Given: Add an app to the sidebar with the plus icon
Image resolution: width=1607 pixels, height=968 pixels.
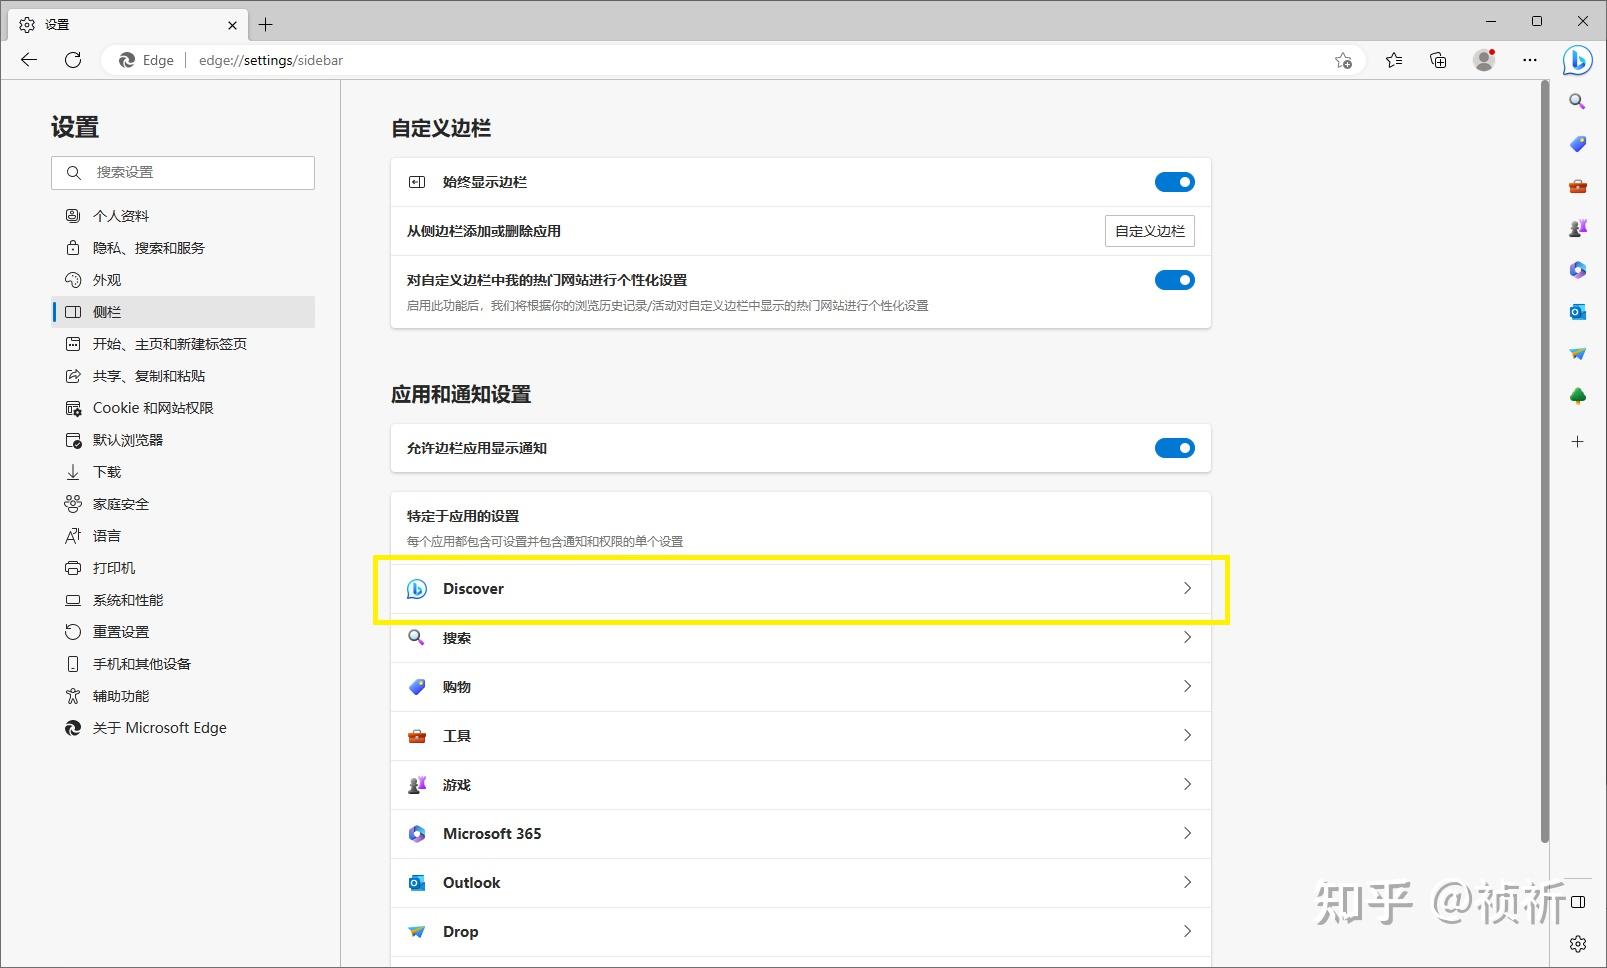Looking at the screenshot, I should click(1577, 441).
